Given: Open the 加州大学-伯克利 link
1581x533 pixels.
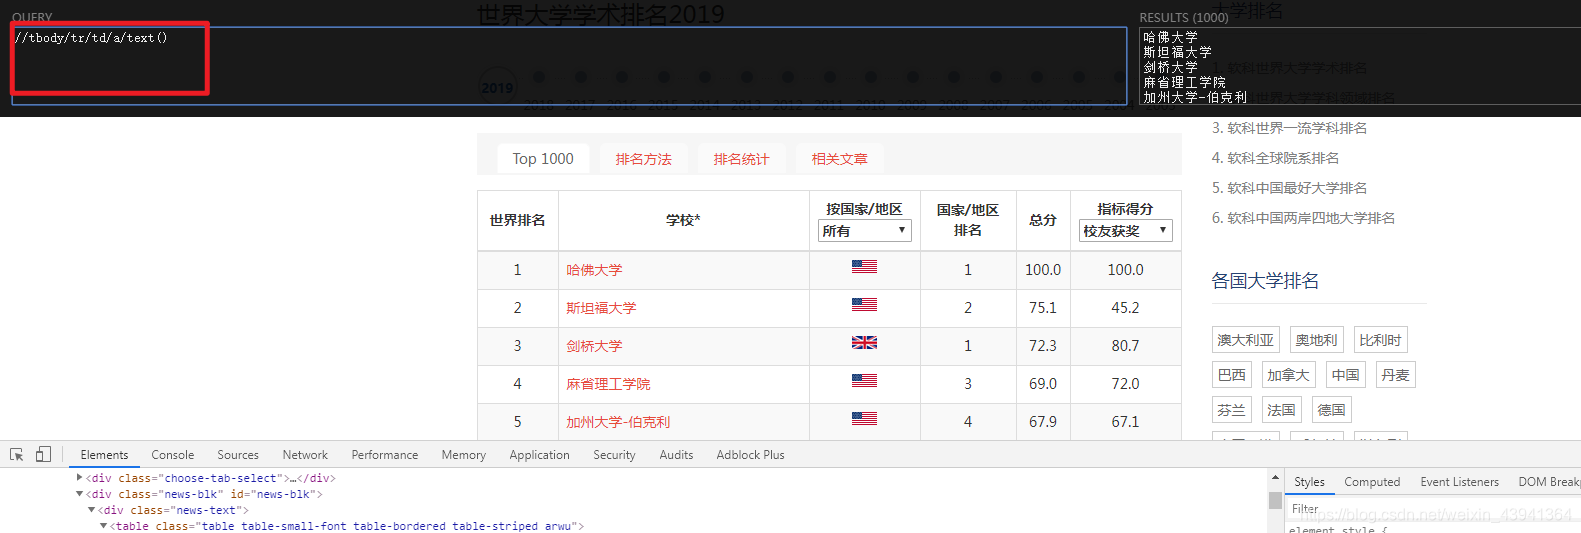Looking at the screenshot, I should (618, 422).
